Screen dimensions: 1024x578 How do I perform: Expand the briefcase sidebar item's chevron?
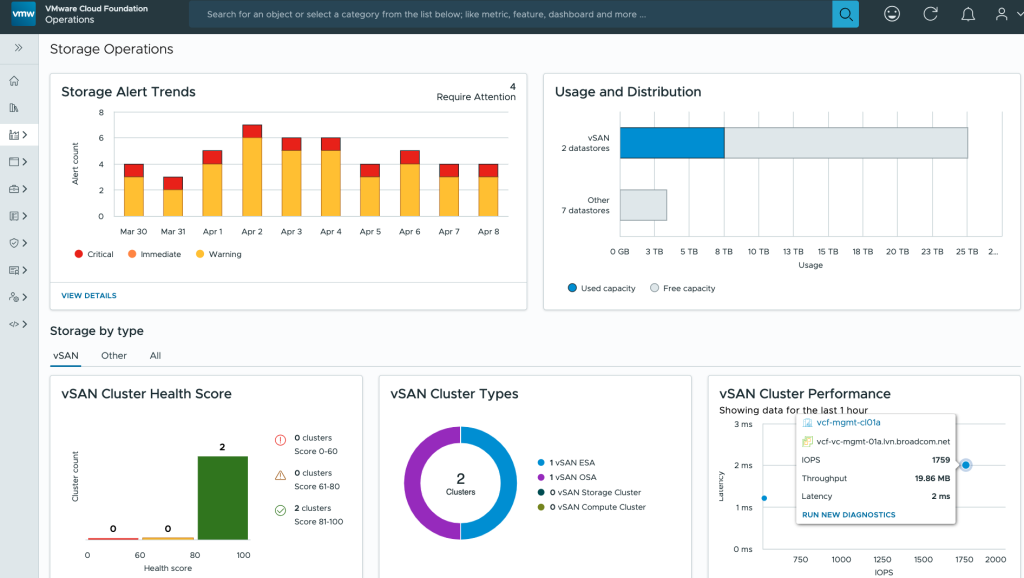tap(24, 189)
